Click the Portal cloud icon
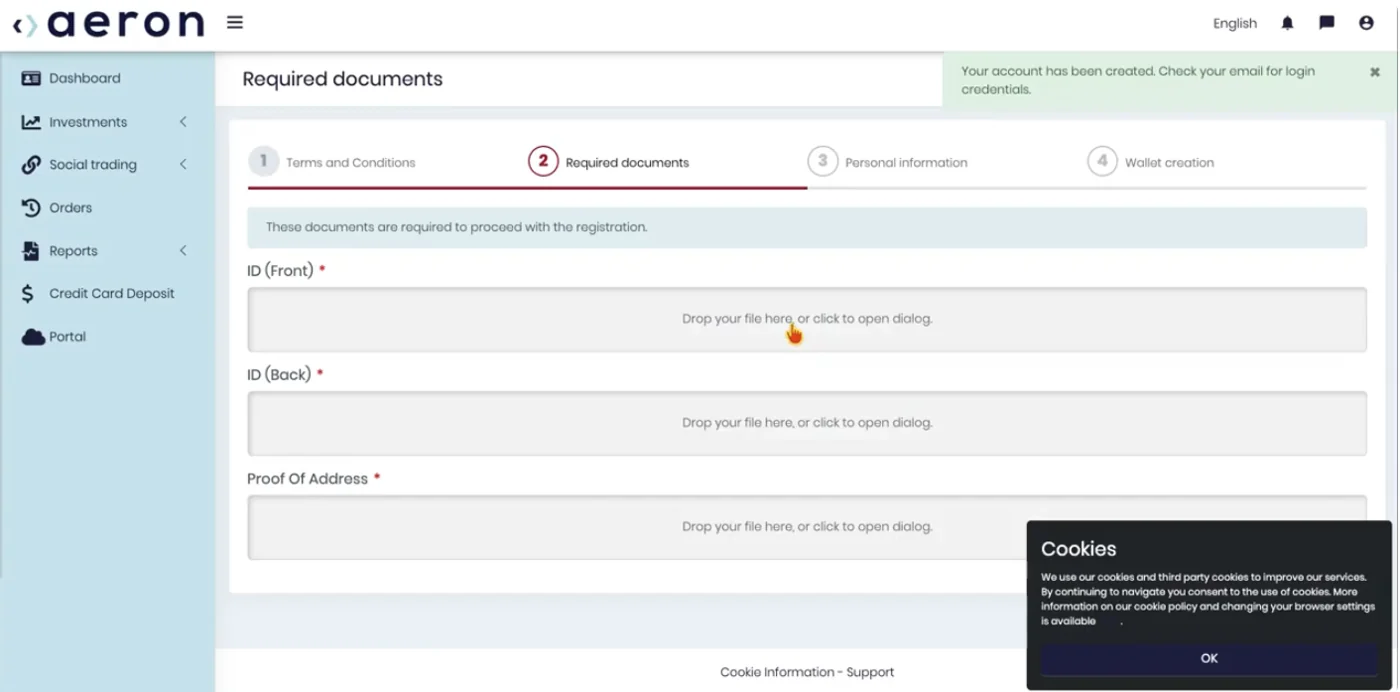Viewport: 1400px width, 692px height. [32, 337]
